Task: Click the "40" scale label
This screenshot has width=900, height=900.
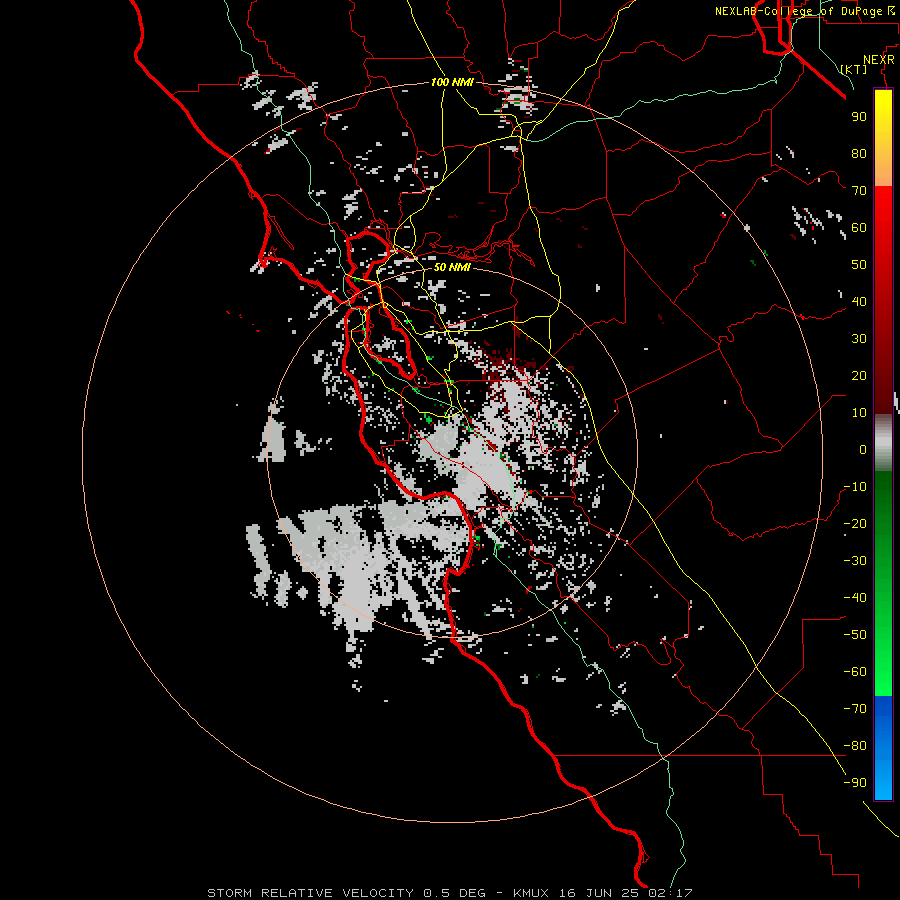Action: pos(859,301)
